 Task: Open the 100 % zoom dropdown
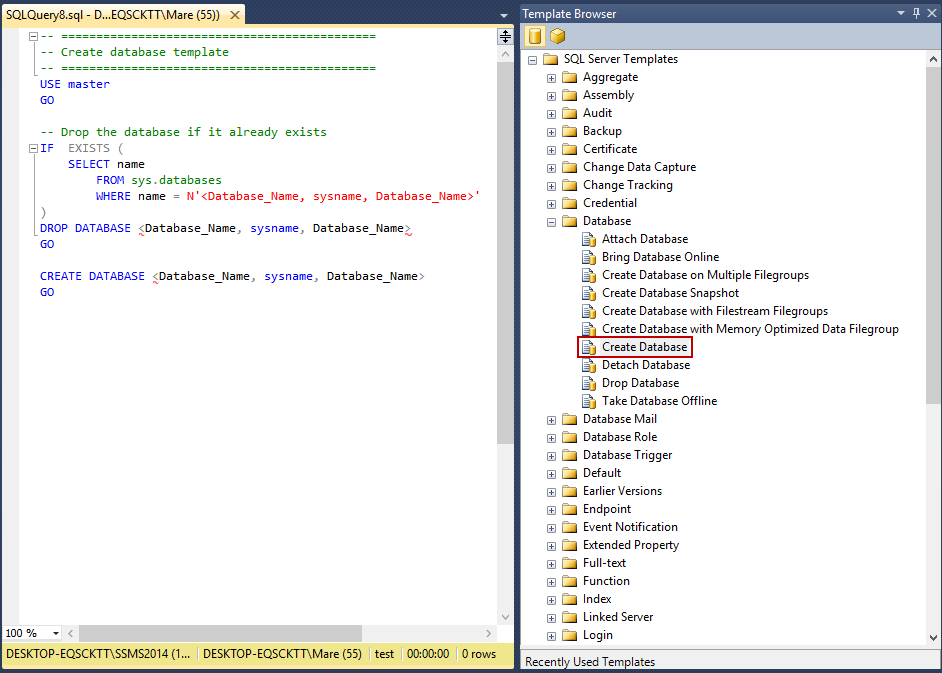coord(55,633)
